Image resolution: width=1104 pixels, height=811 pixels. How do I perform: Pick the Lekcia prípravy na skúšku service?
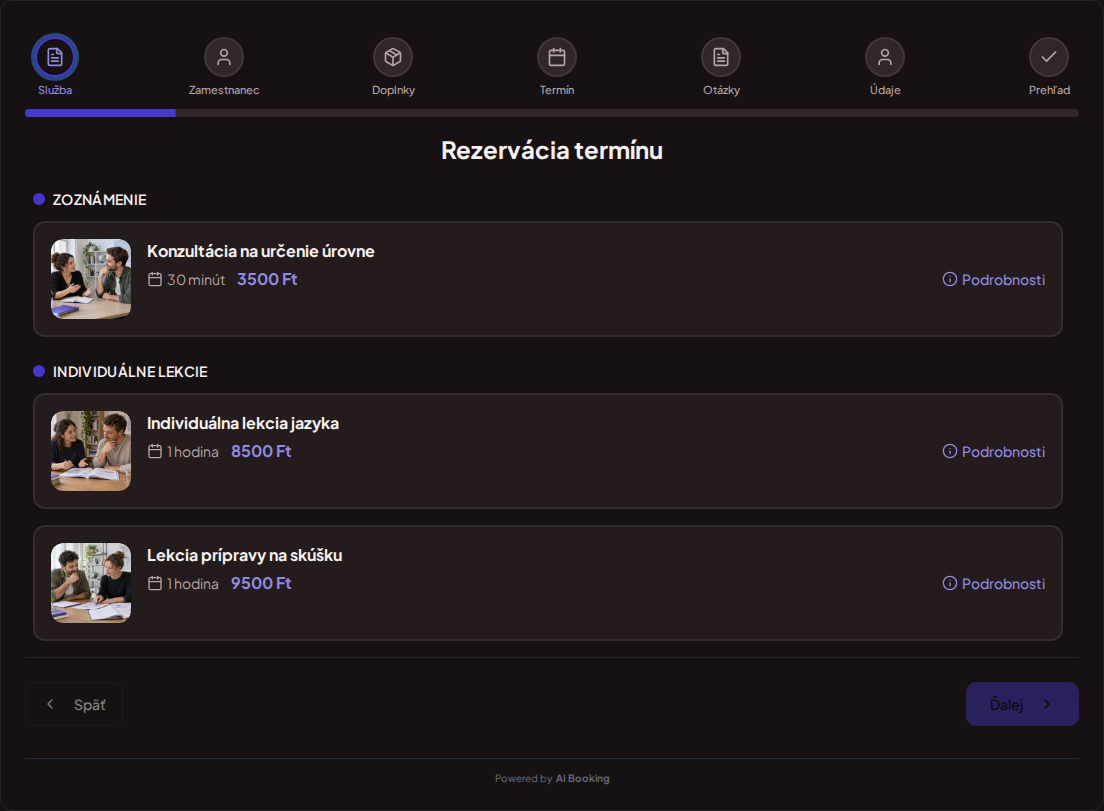click(x=548, y=583)
